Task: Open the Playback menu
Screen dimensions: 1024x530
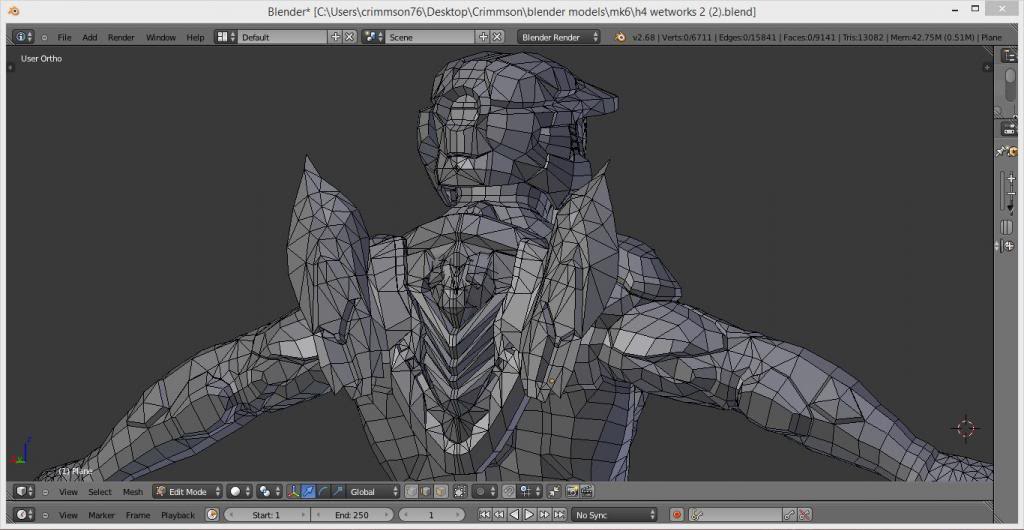Action: coord(178,515)
